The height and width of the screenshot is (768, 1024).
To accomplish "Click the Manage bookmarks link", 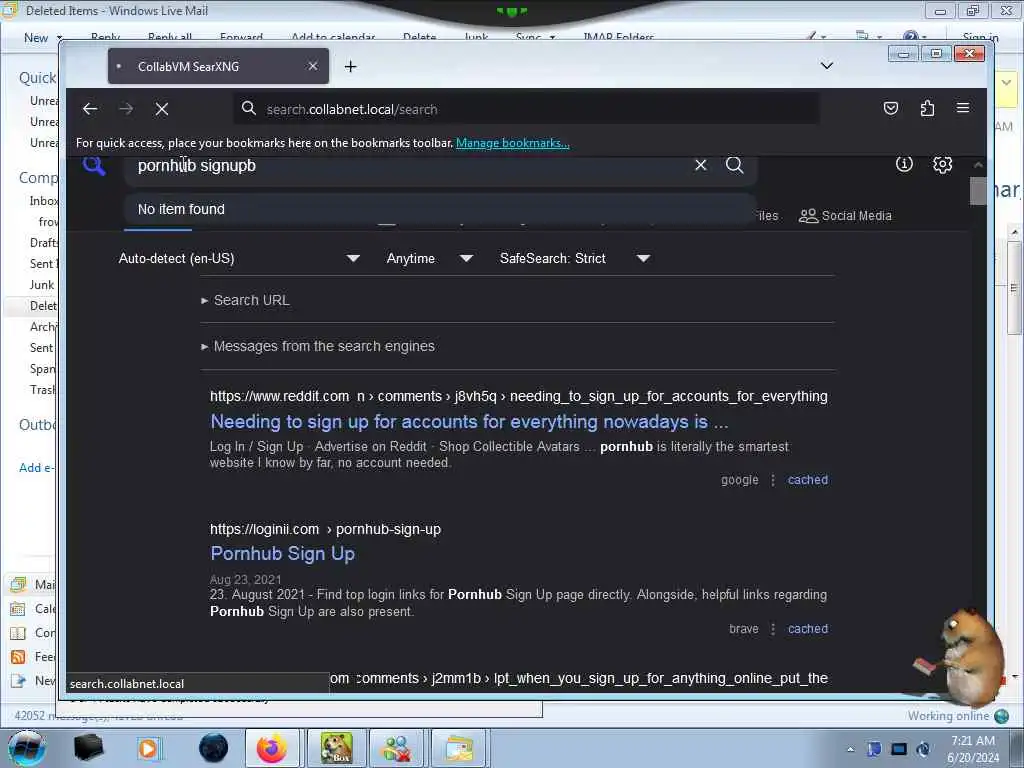I will tap(513, 143).
